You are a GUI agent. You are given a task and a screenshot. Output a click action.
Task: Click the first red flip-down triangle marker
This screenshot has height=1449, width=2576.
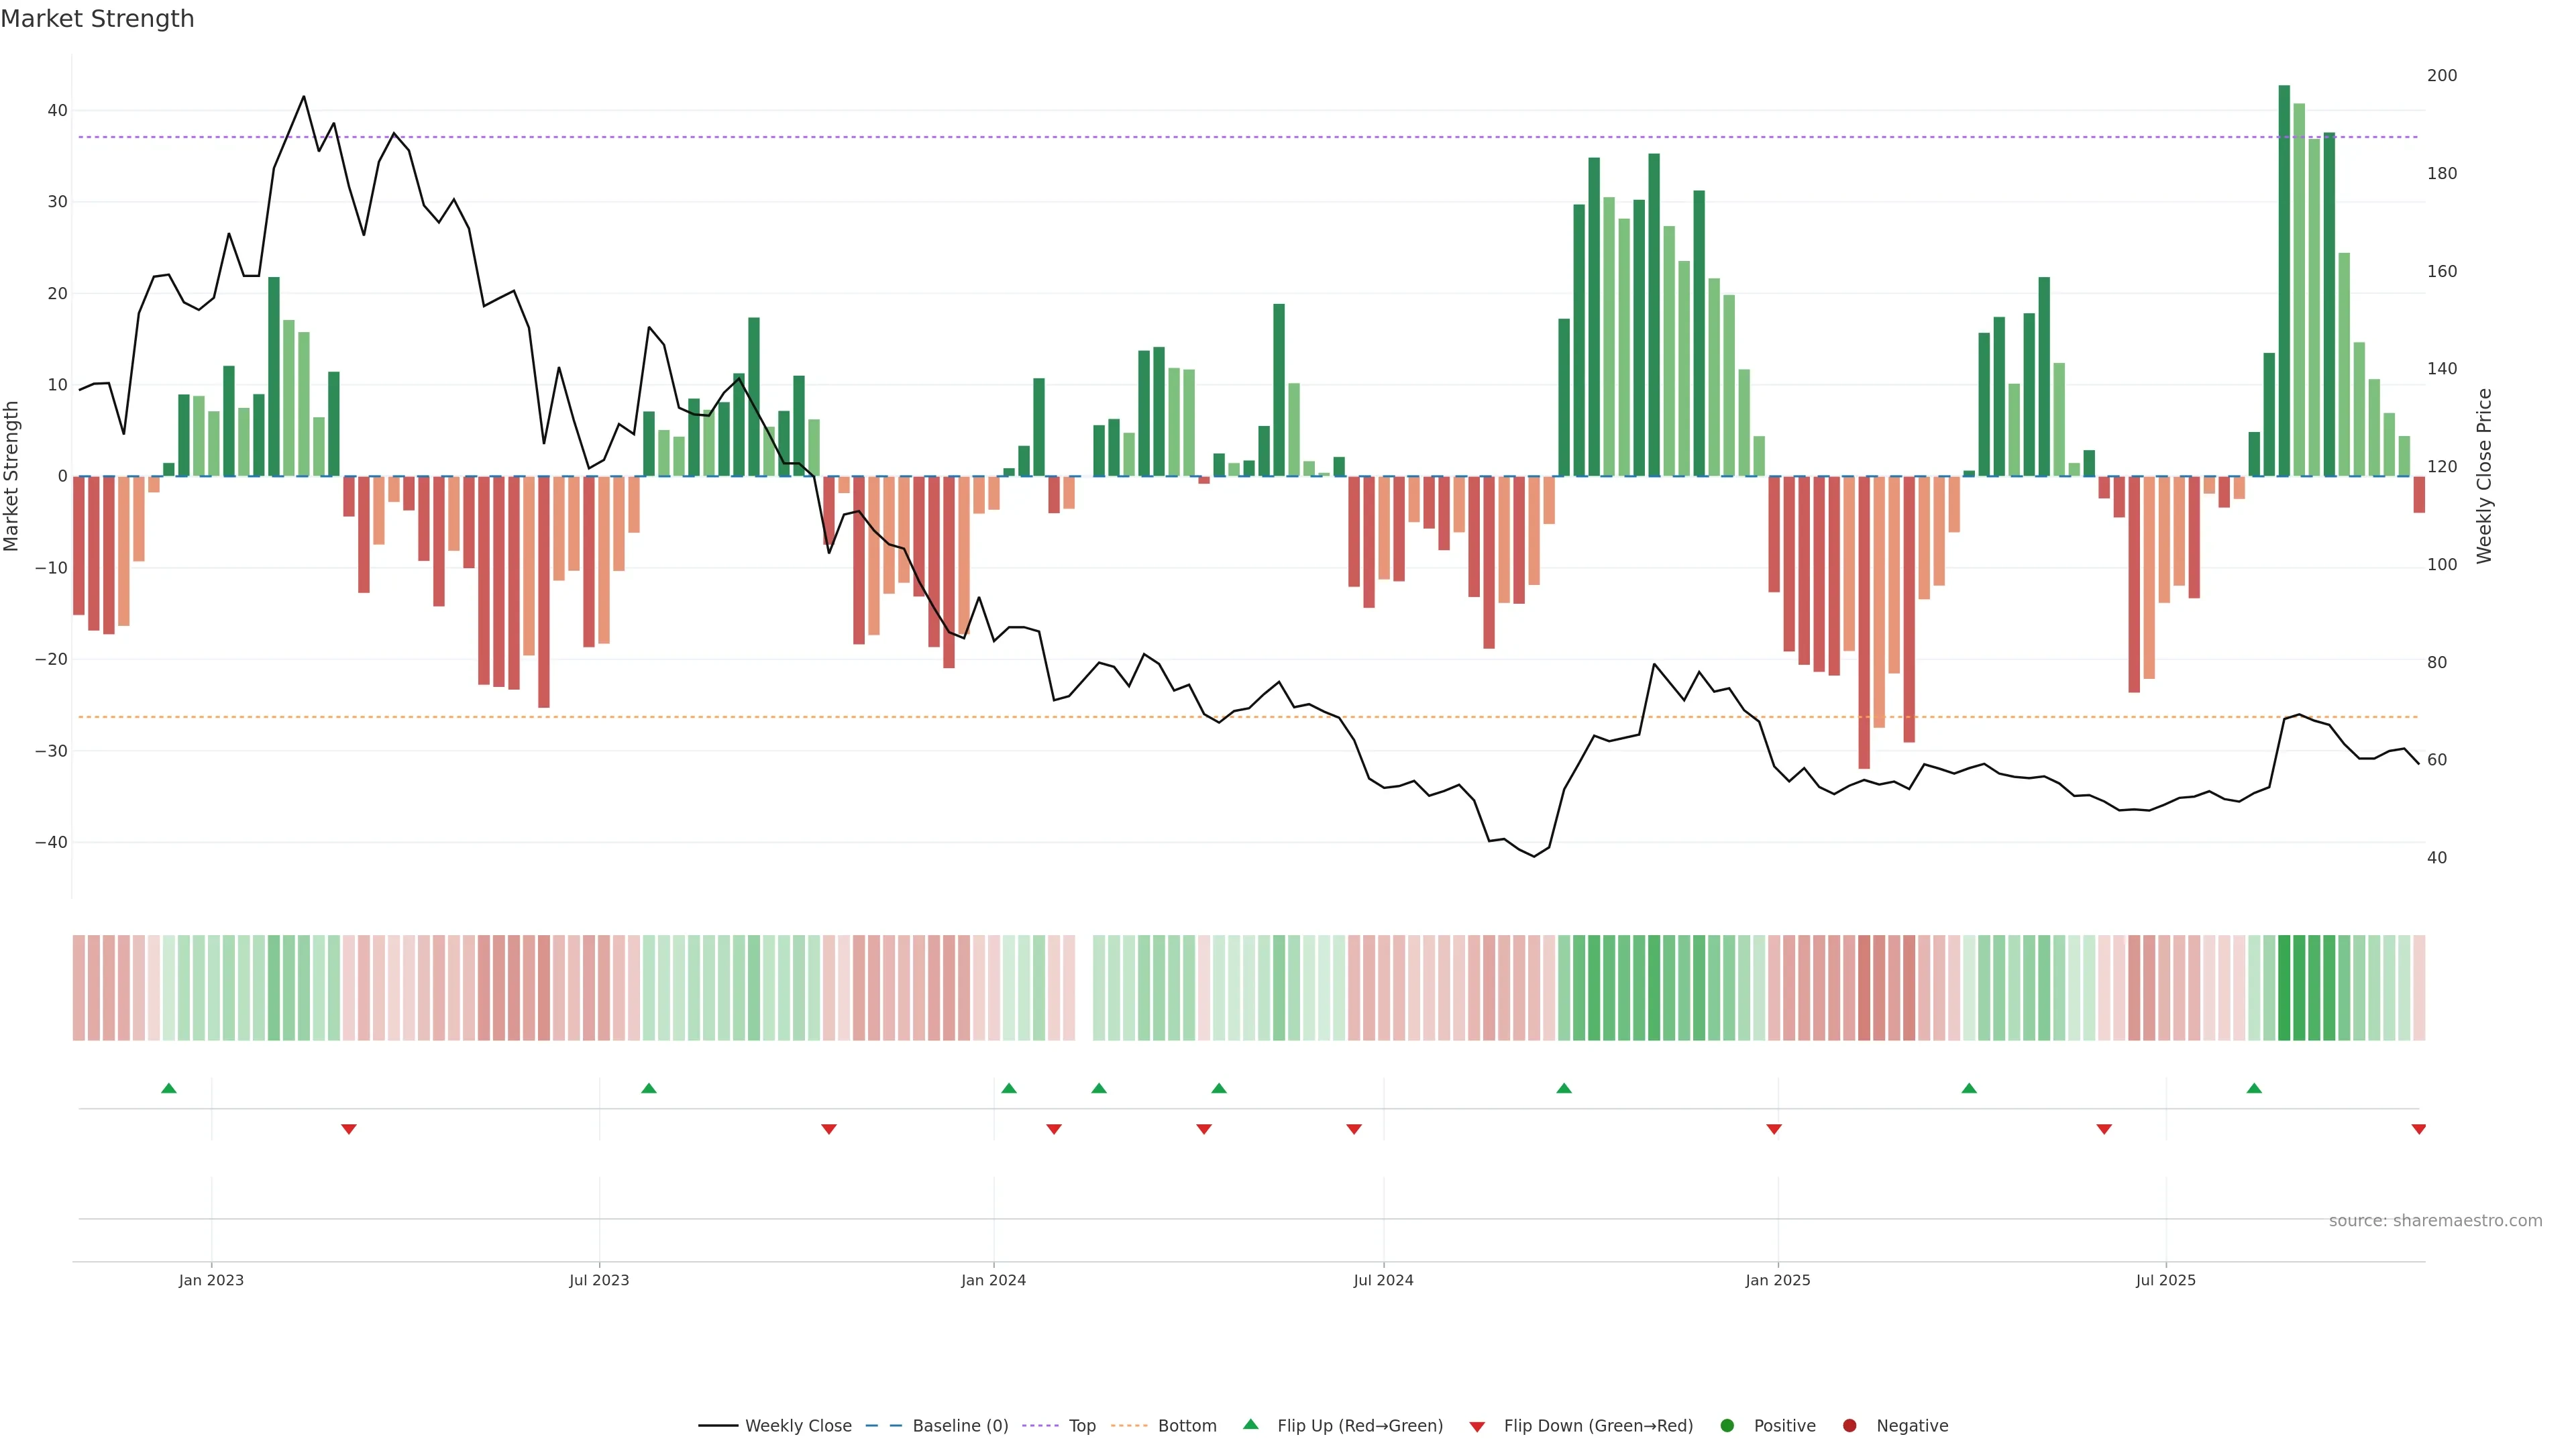coord(349,1129)
